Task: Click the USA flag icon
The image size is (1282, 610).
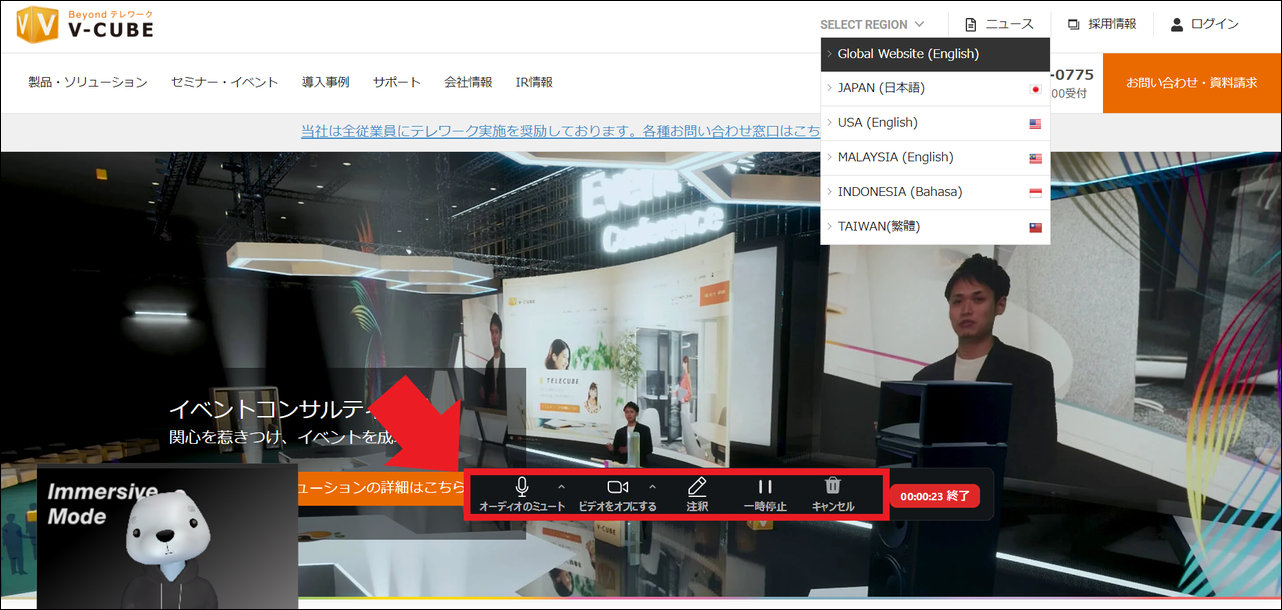Action: (1035, 124)
